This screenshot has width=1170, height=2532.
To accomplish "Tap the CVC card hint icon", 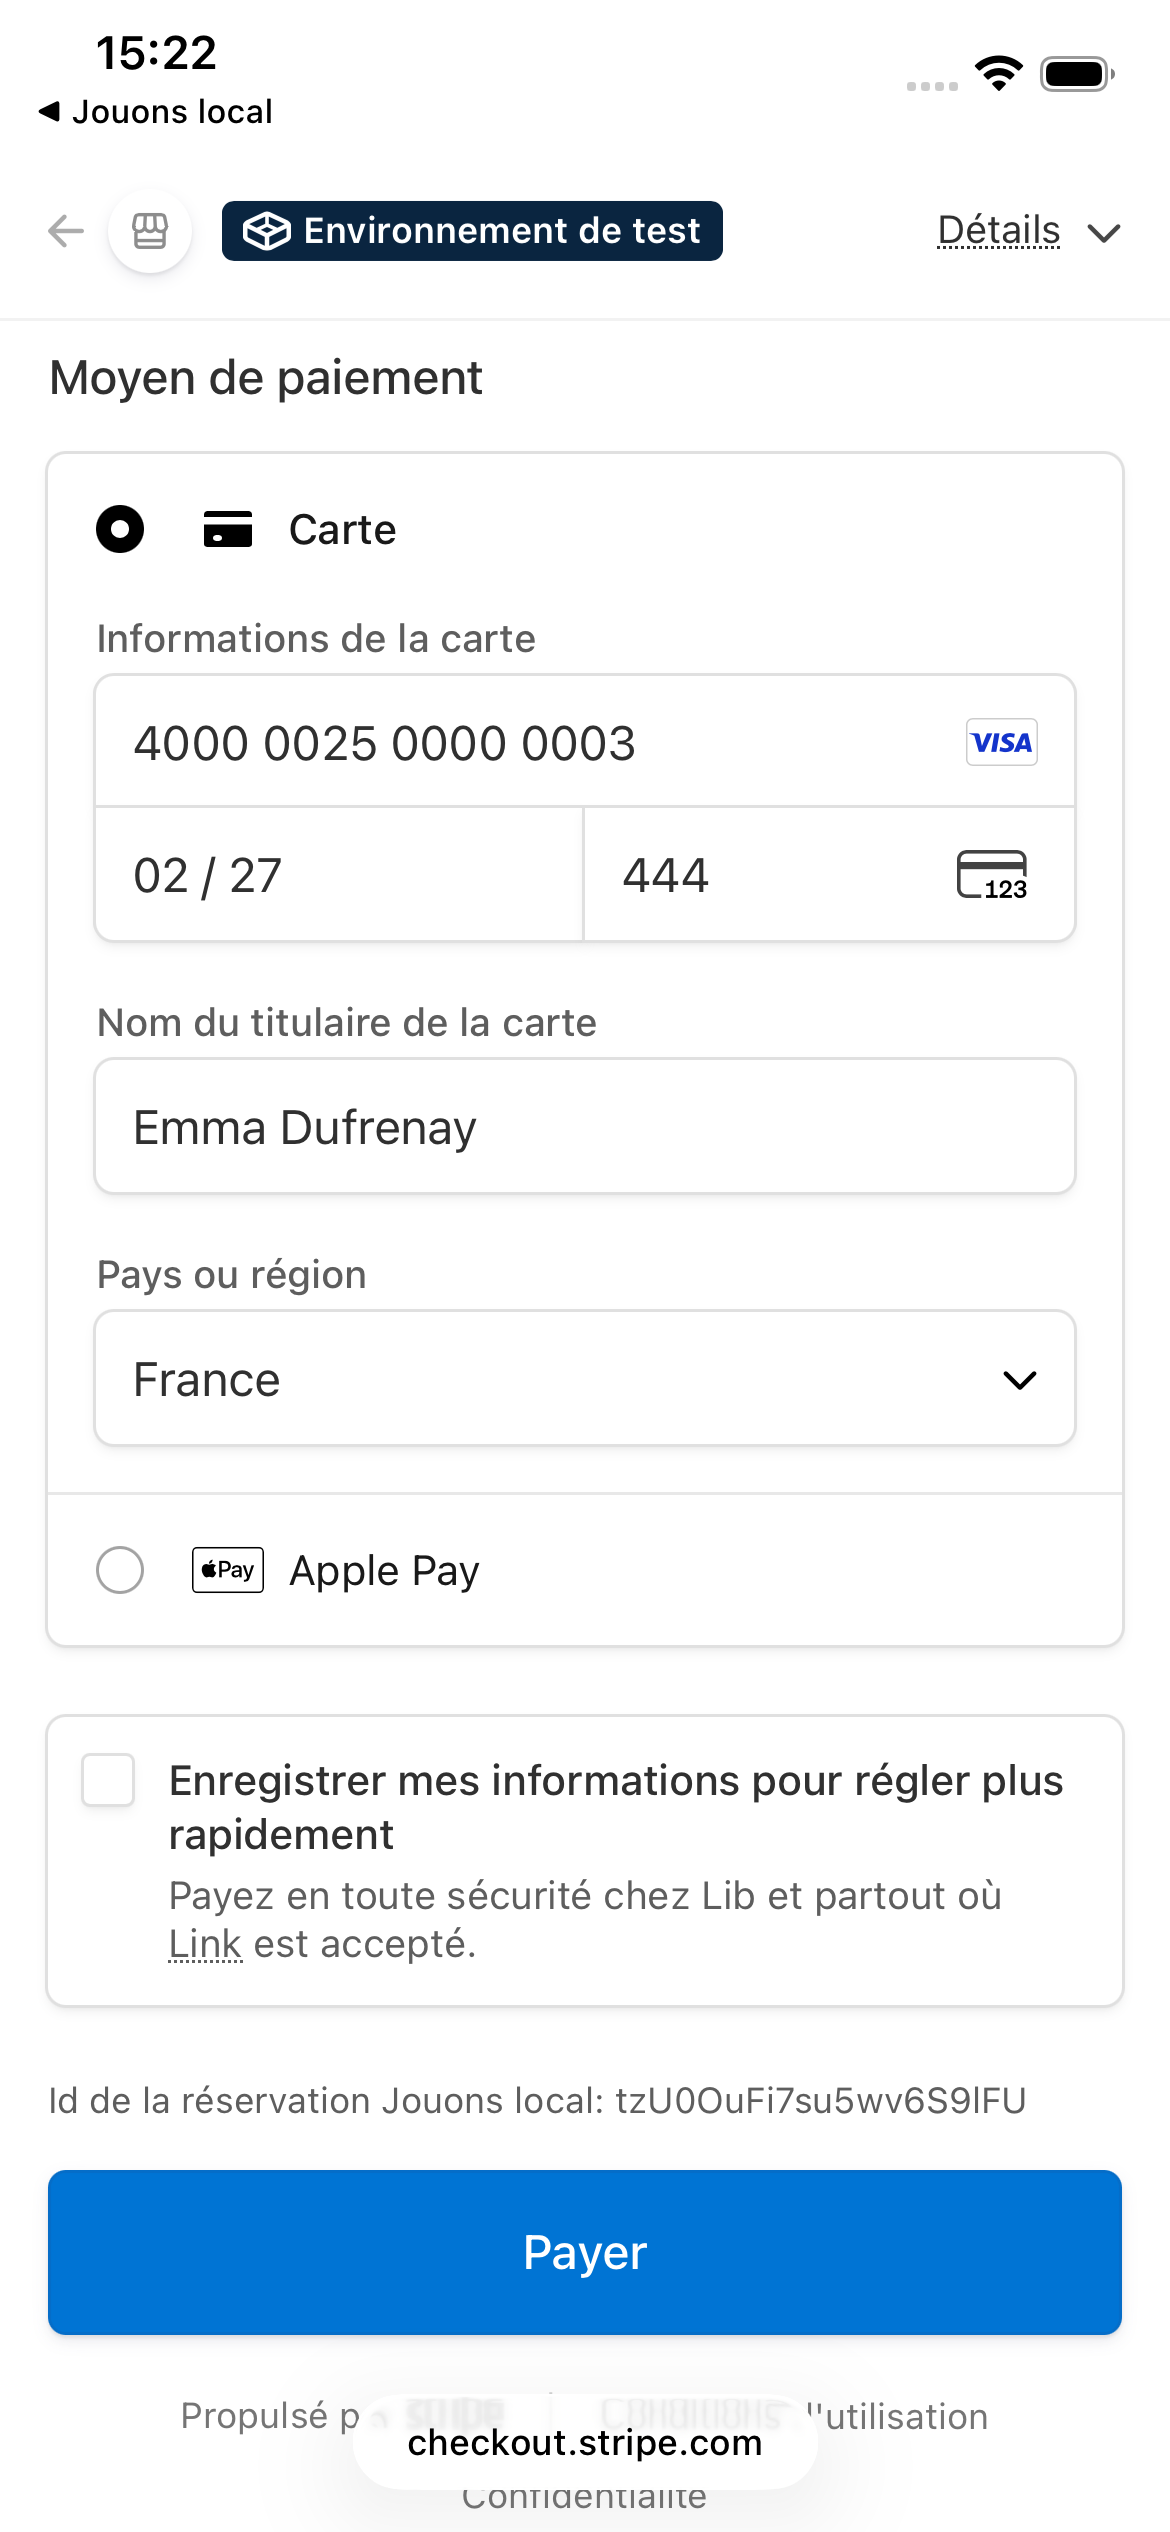I will coord(992,876).
